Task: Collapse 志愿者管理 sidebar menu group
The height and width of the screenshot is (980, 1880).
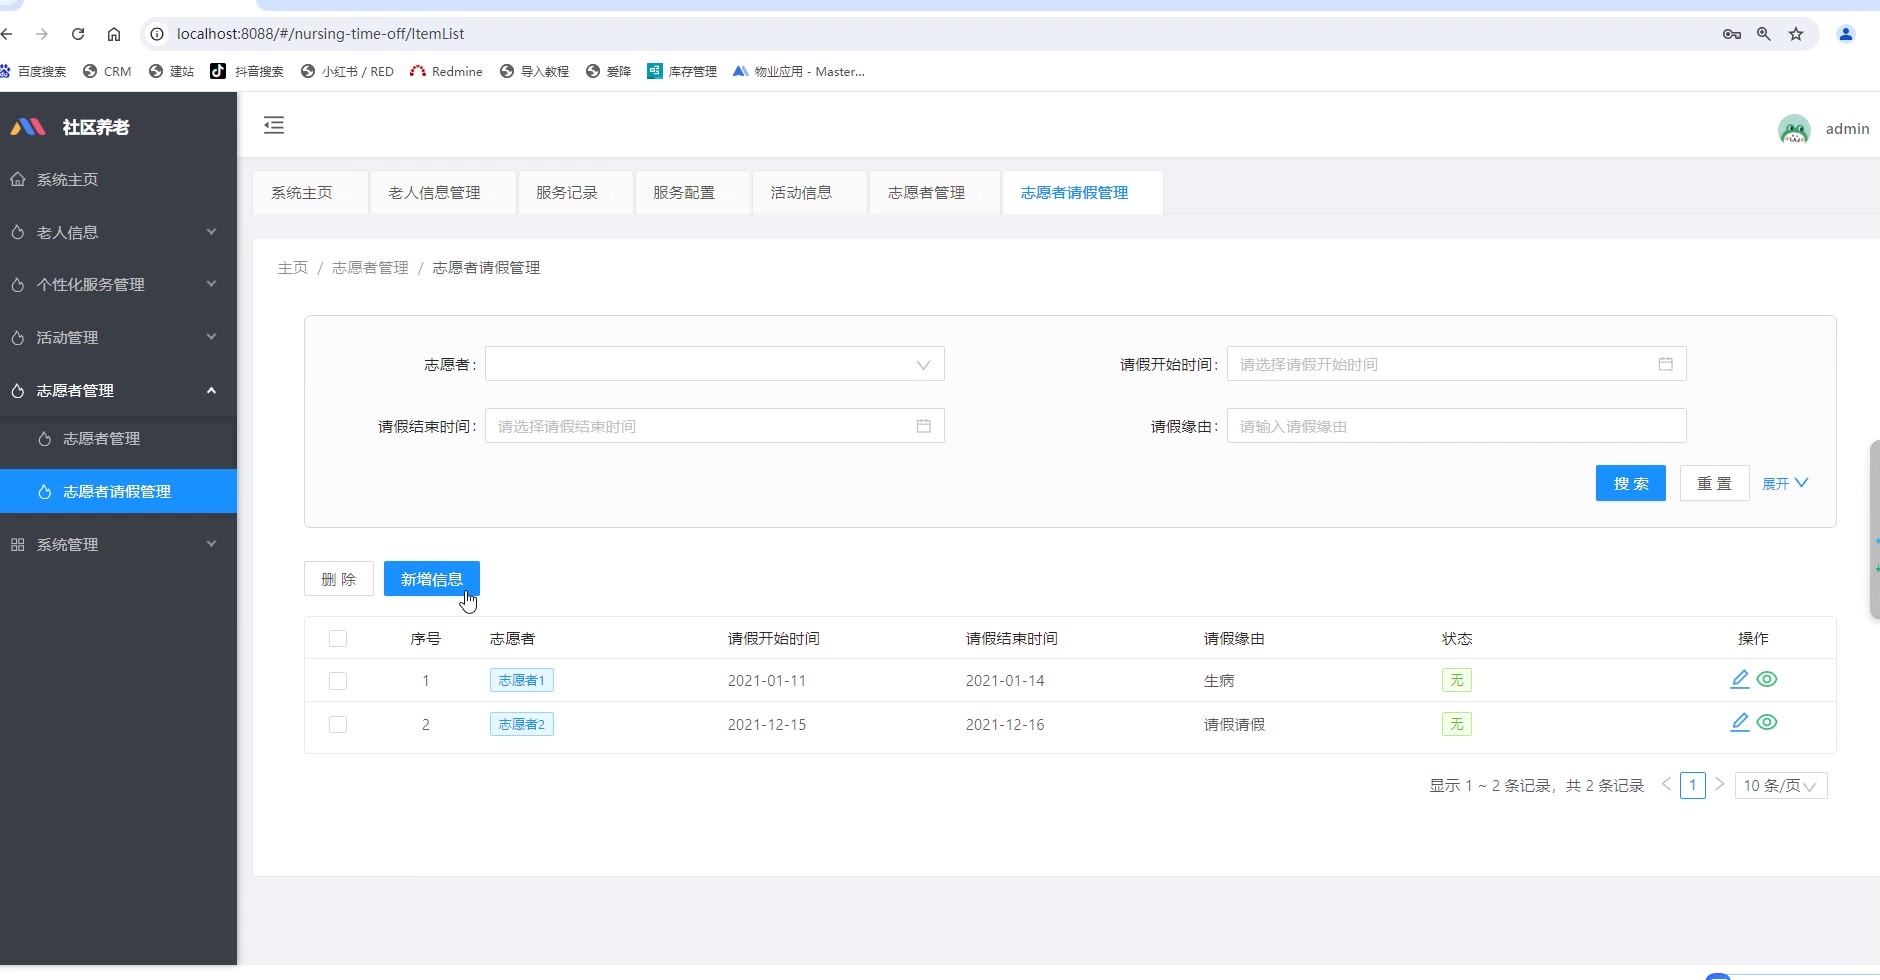Action: tap(118, 390)
